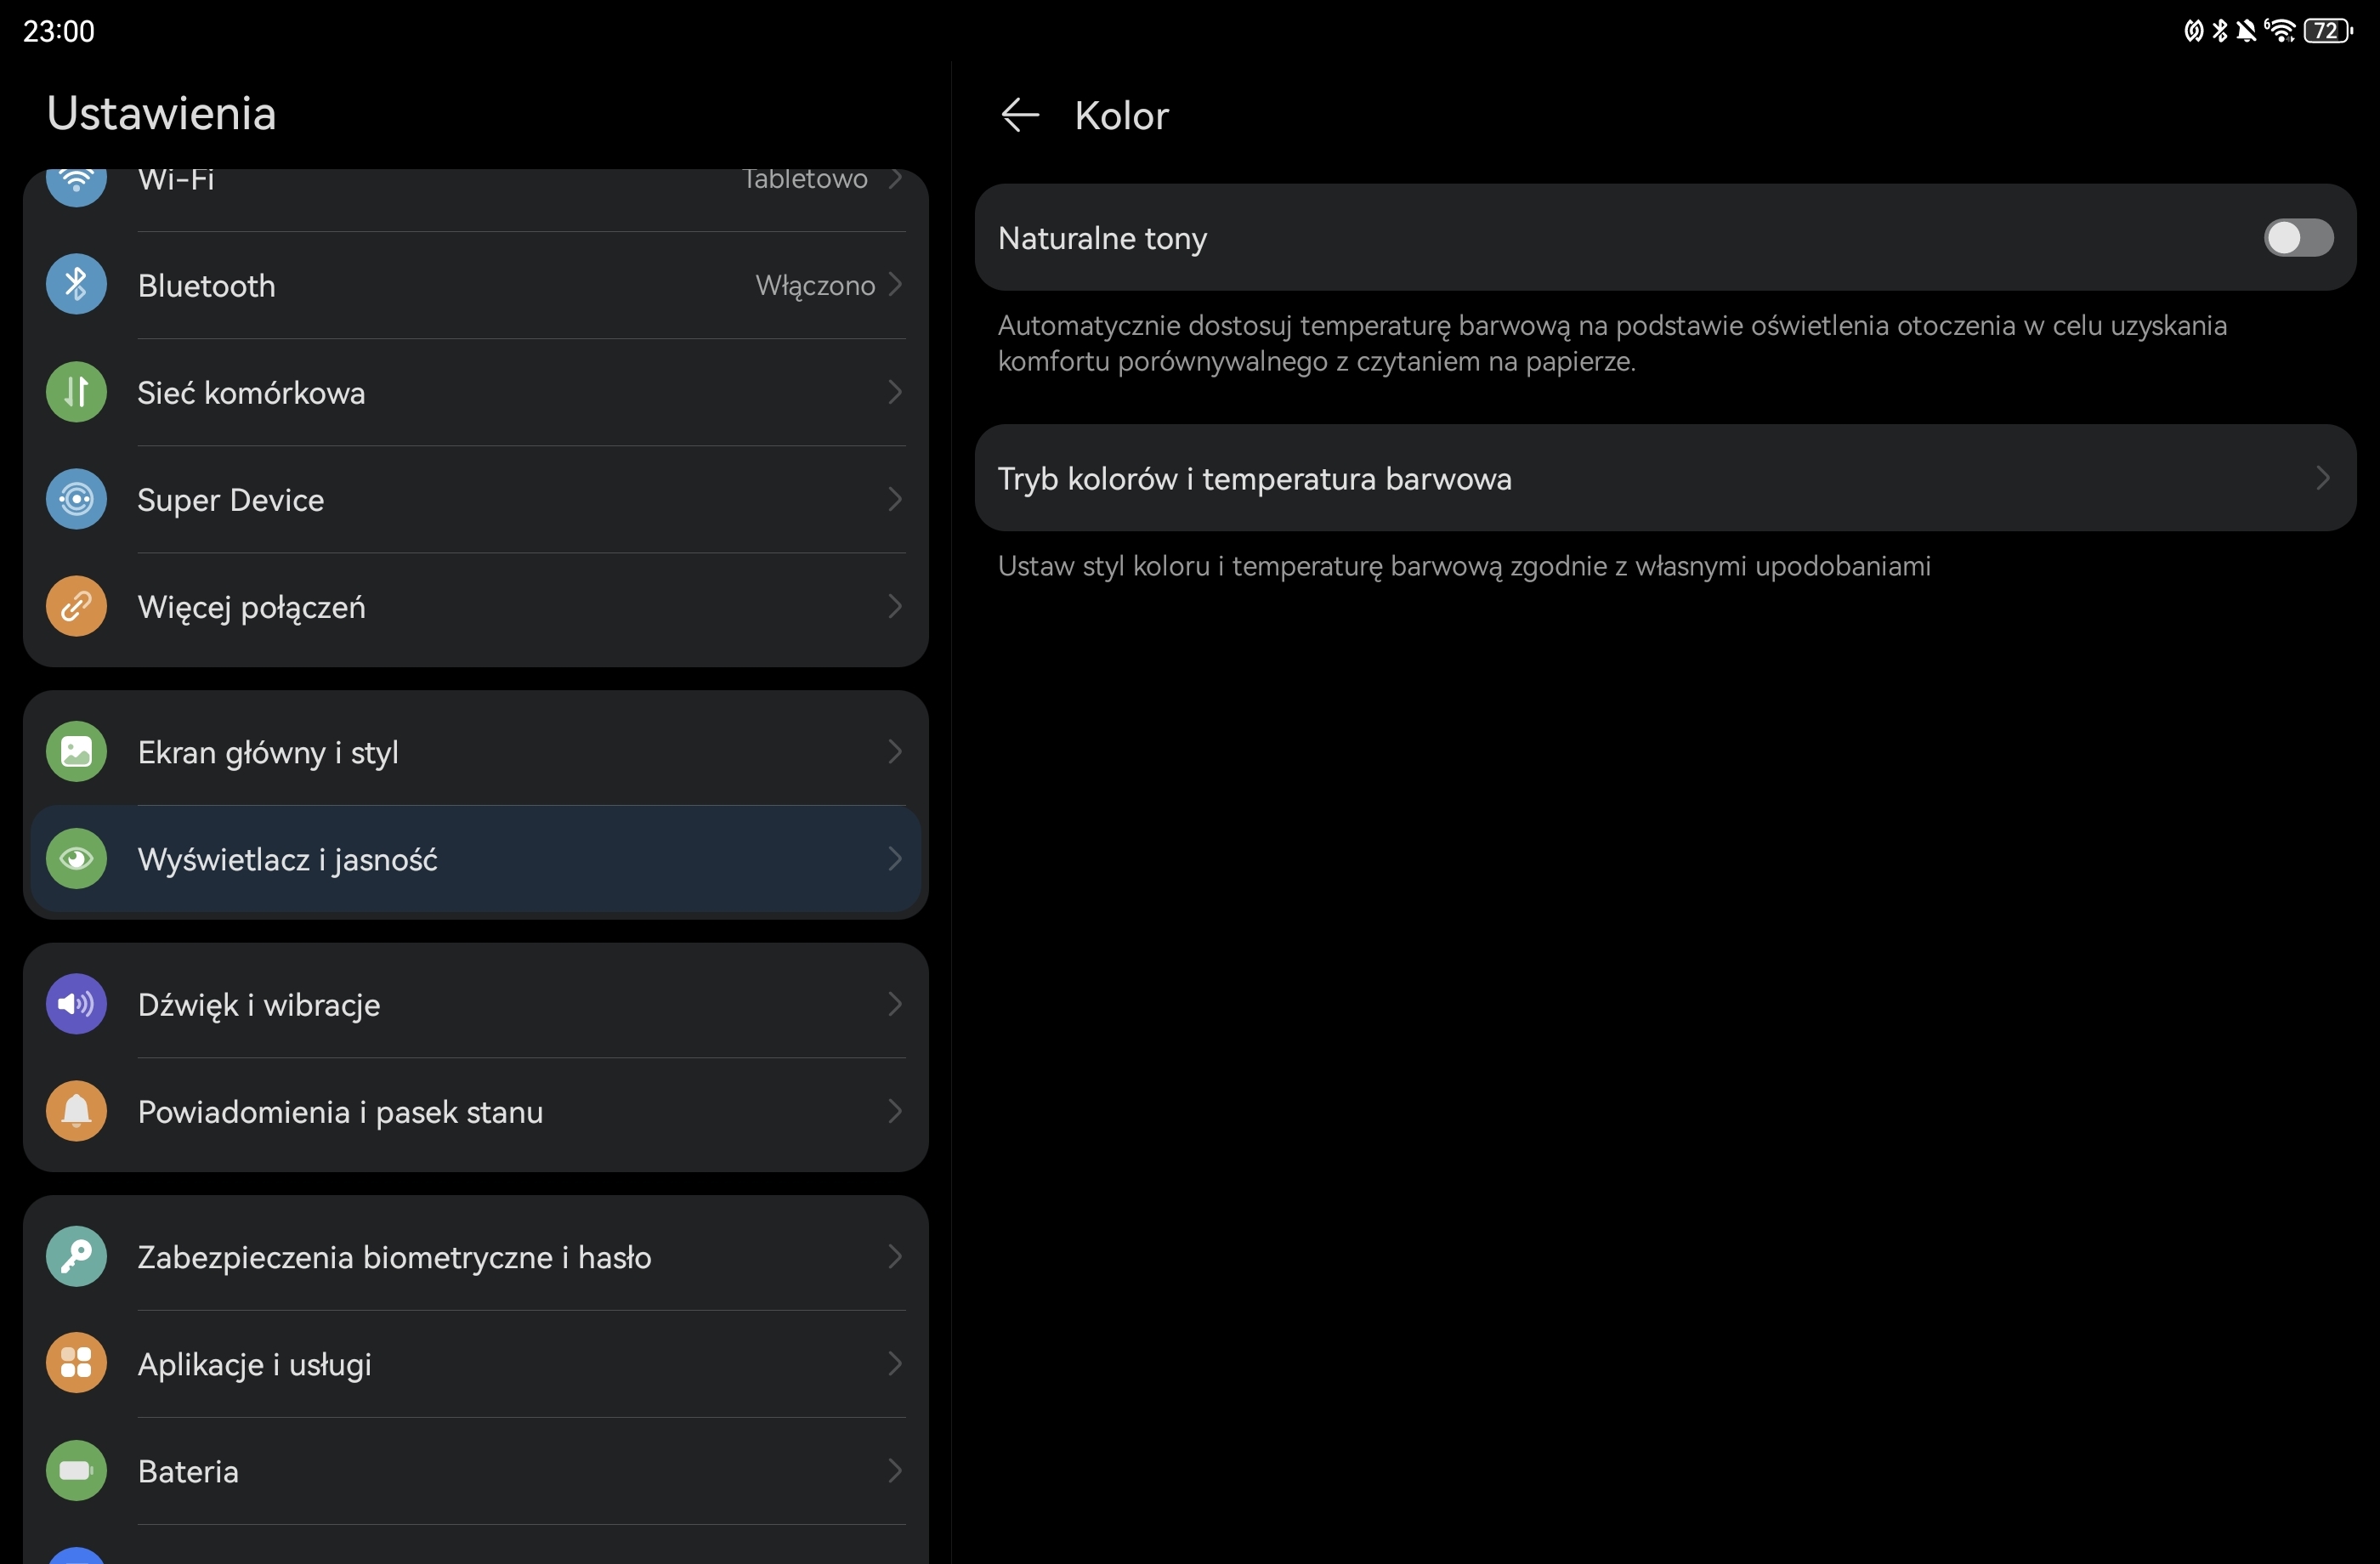
Task: Tap the Kolor page title
Action: pos(1121,115)
